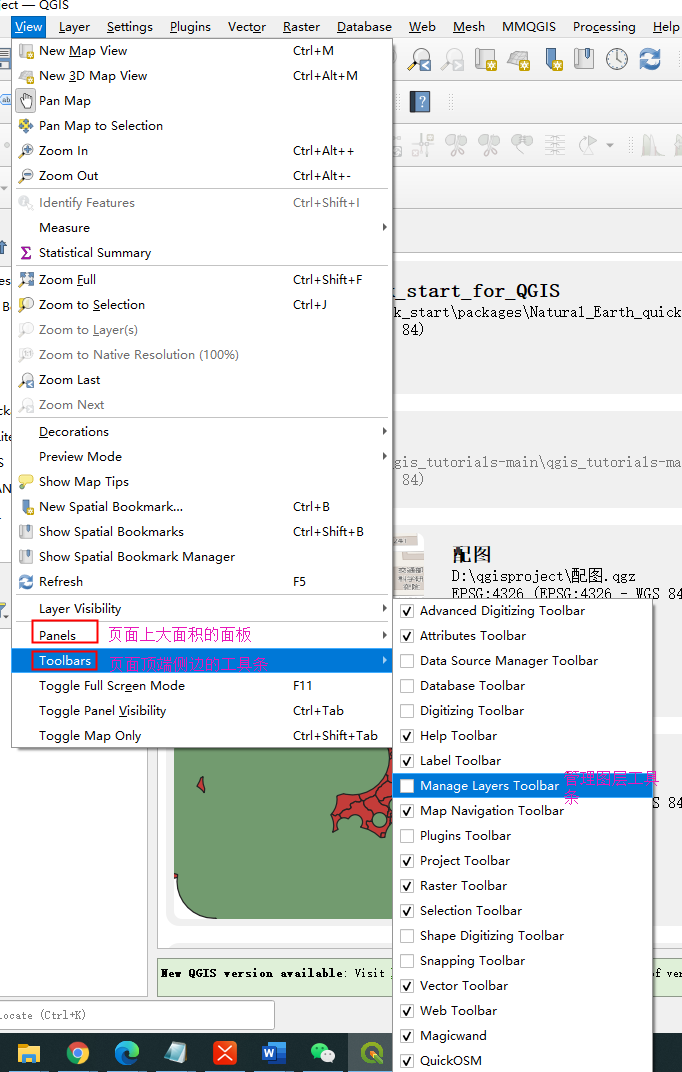Click the New 3D Map View icon
682x1072 pixels.
[26, 76]
